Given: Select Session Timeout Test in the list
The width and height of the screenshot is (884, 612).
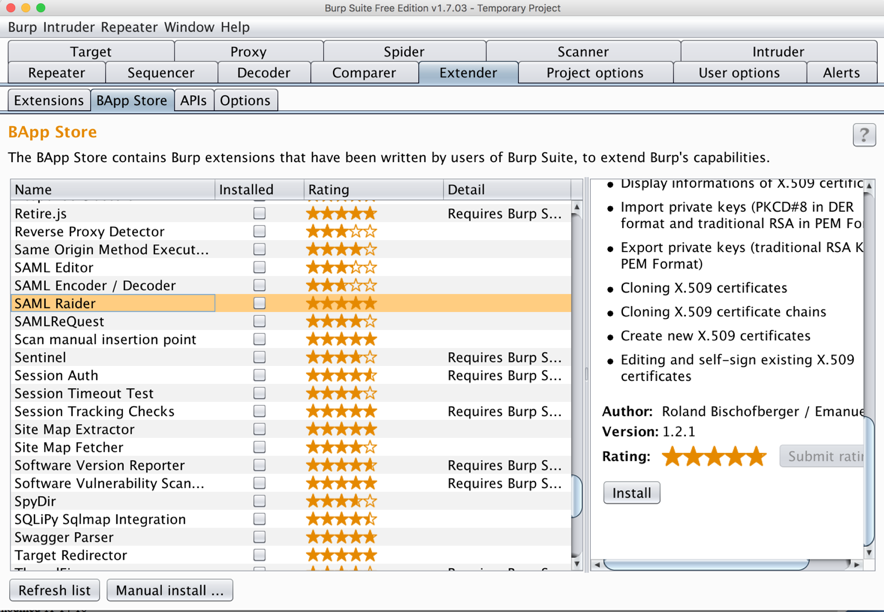Looking at the screenshot, I should pos(84,393).
